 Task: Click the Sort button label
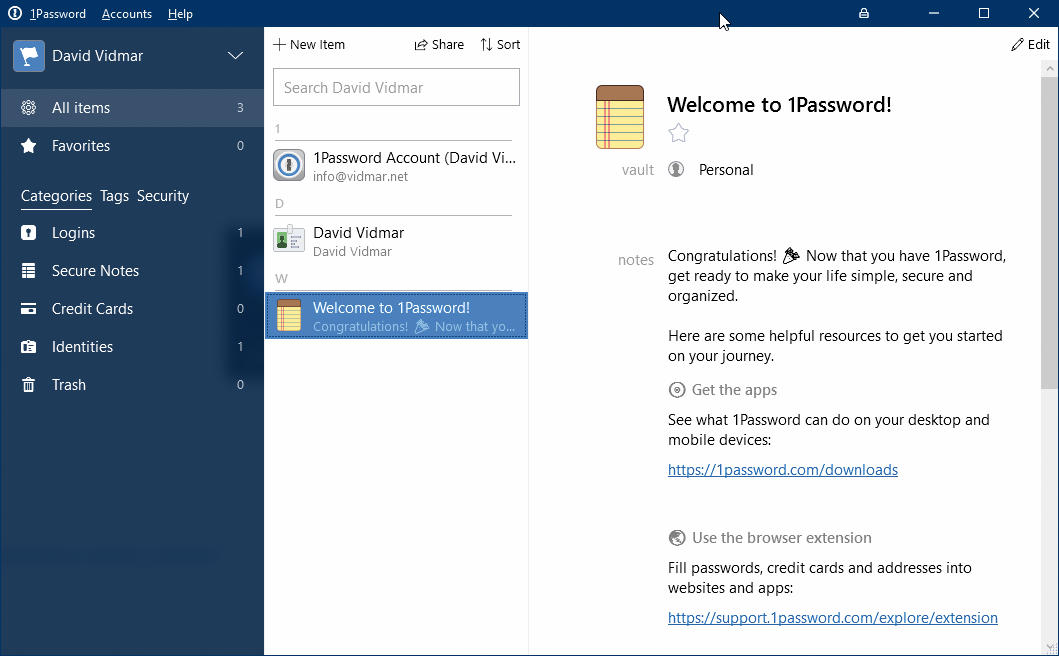[509, 45]
